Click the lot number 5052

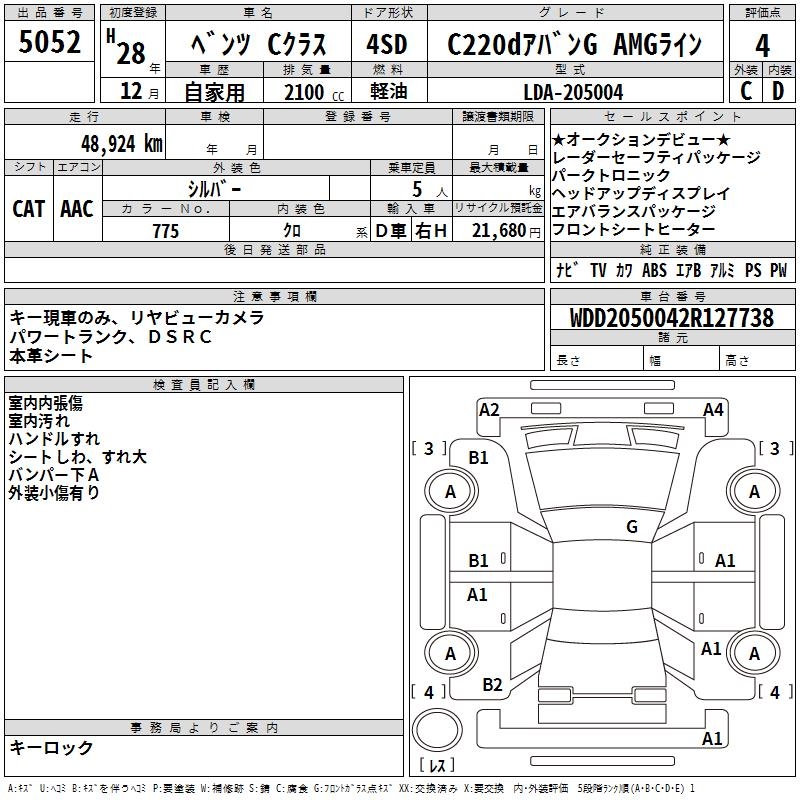click(49, 41)
